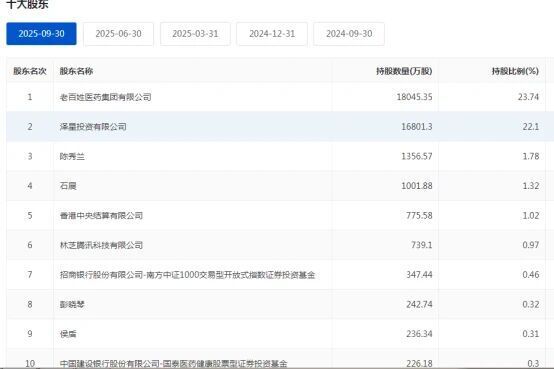Click the holding amount 1356.57

[417, 156]
